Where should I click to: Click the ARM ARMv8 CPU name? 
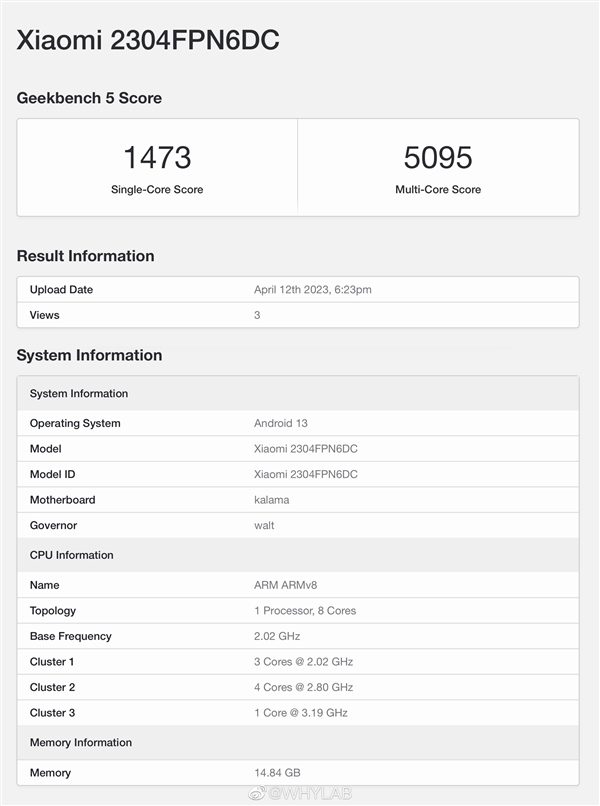click(287, 585)
